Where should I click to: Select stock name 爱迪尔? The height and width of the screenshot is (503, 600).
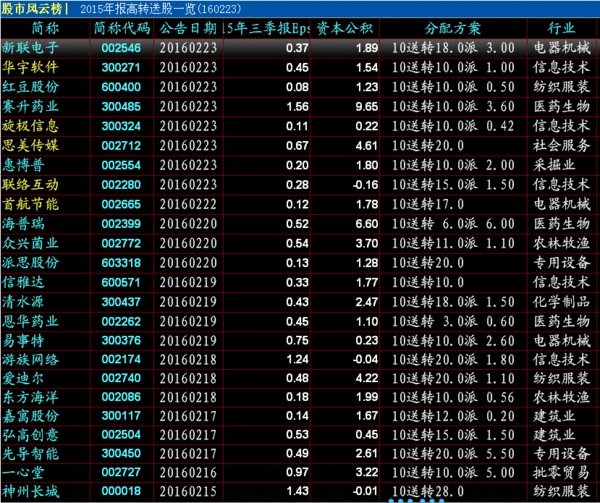click(x=23, y=378)
